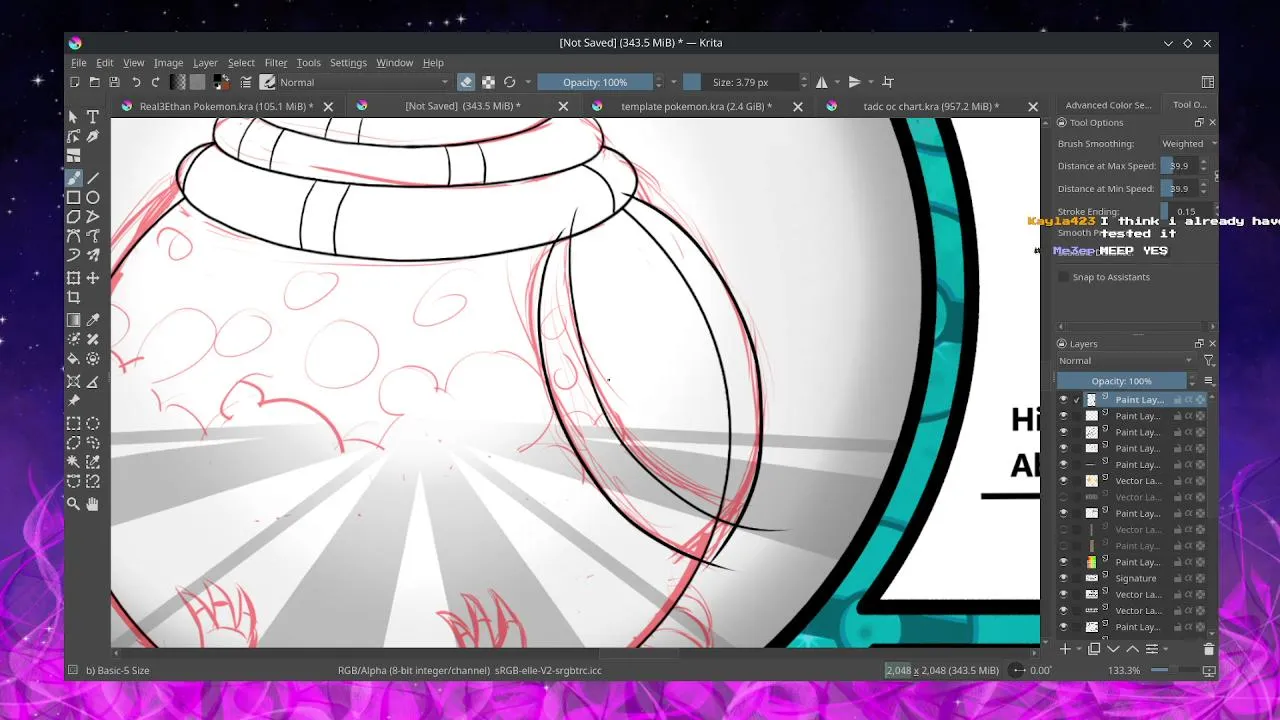Float the Layers docker panel
Image resolution: width=1280 pixels, height=720 pixels.
click(1199, 344)
